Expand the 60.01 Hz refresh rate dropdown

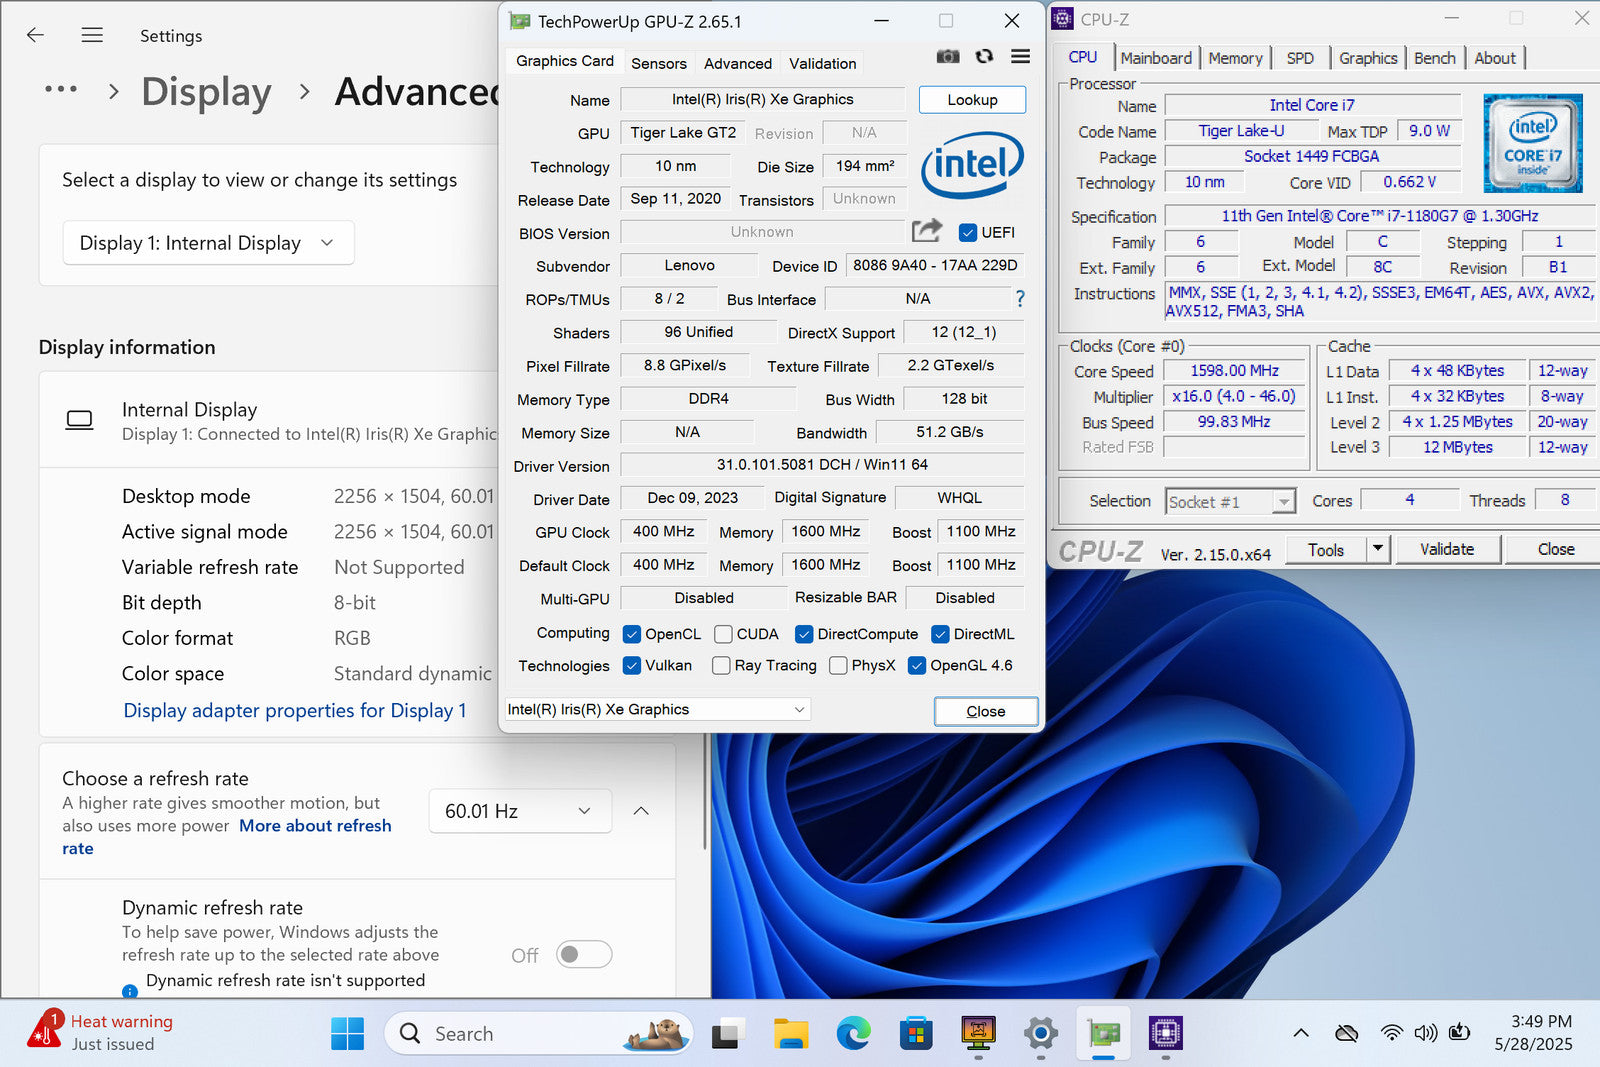tap(519, 811)
